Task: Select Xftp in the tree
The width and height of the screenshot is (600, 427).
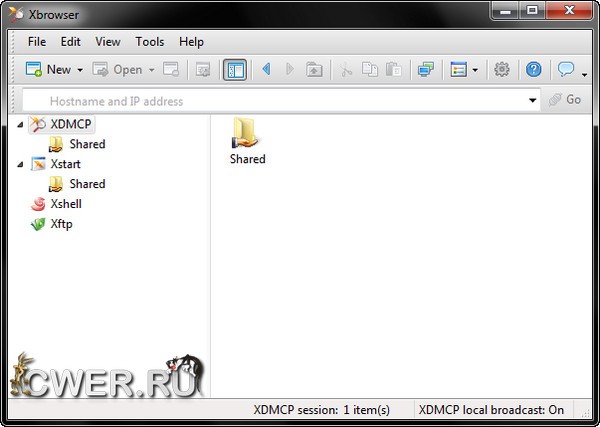Action: pos(60,224)
